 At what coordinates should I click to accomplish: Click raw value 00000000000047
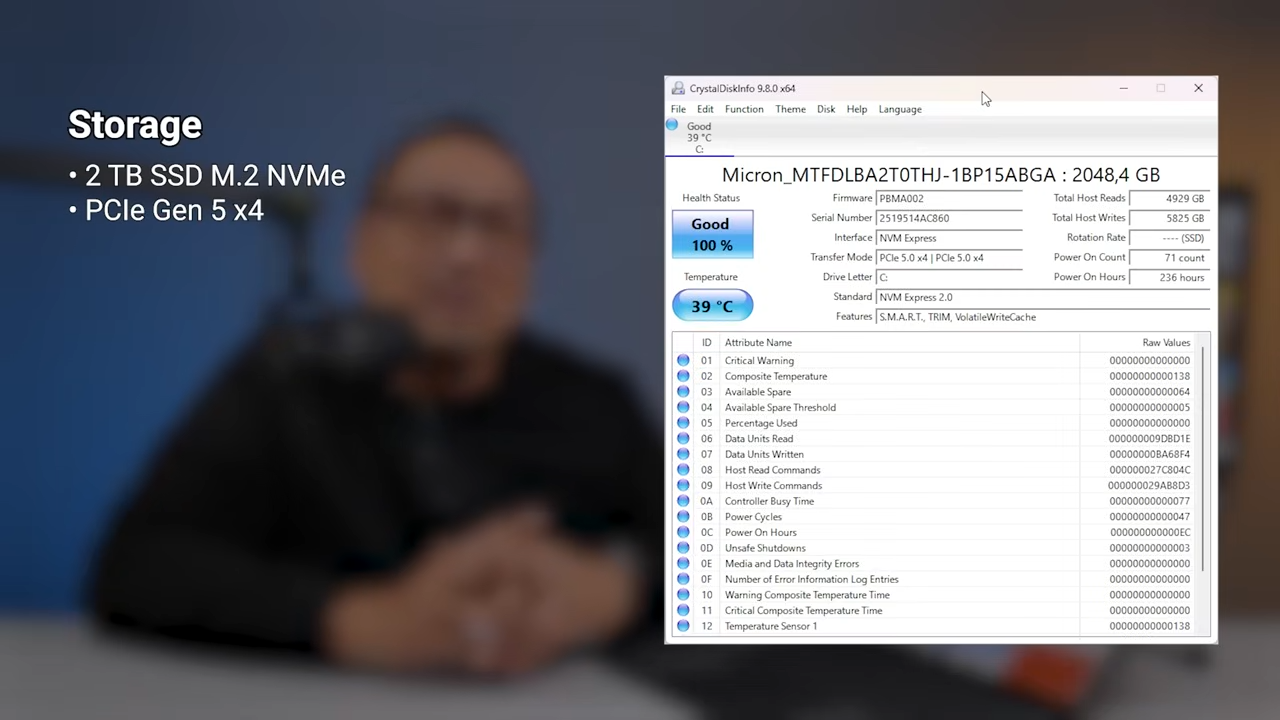(x=1149, y=517)
